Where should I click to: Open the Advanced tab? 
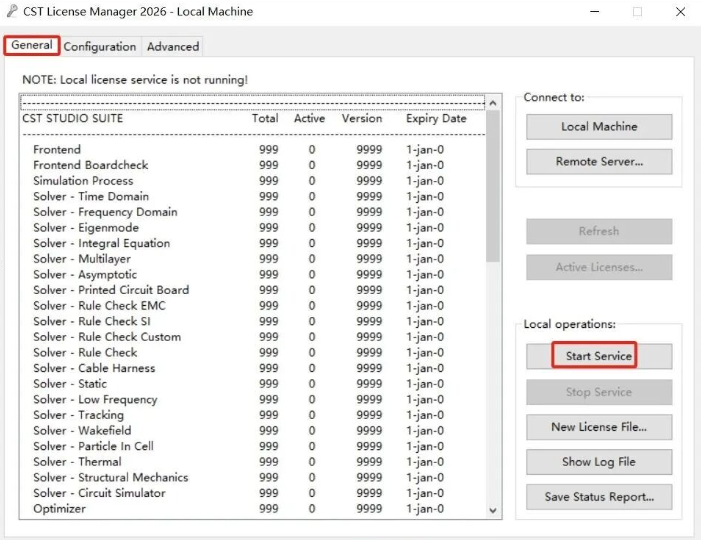(173, 47)
